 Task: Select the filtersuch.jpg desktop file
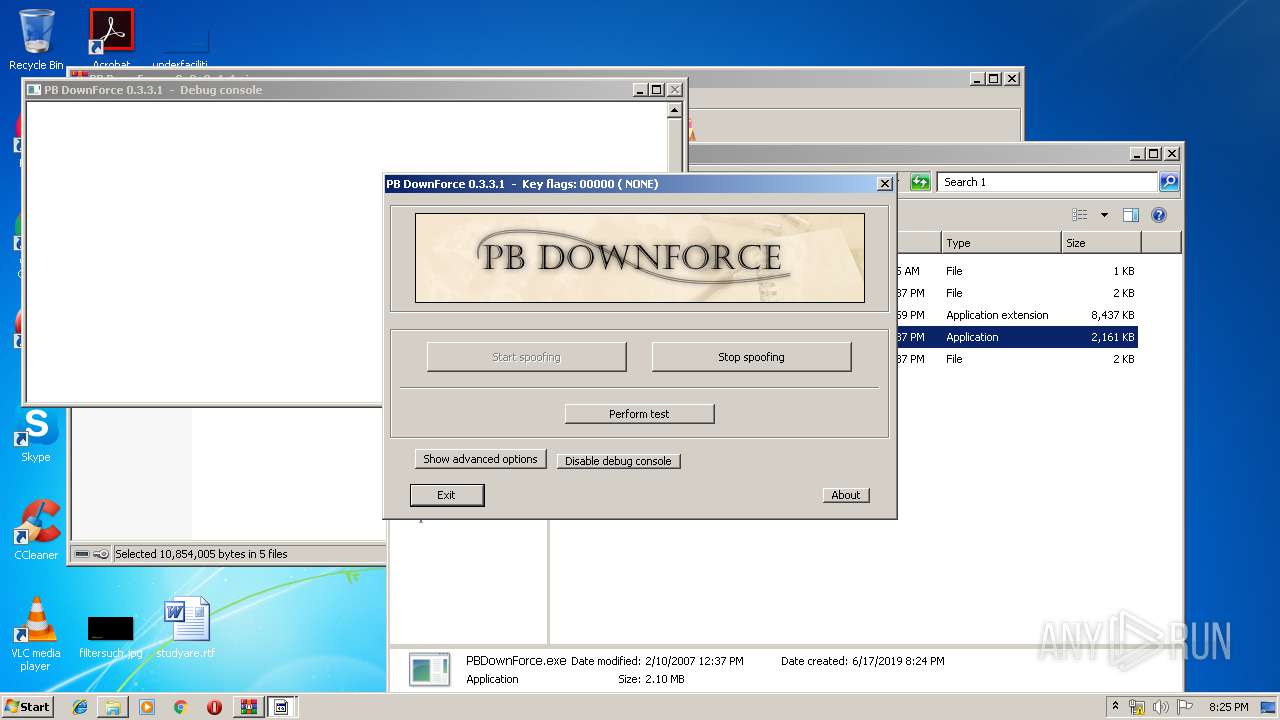coord(110,636)
